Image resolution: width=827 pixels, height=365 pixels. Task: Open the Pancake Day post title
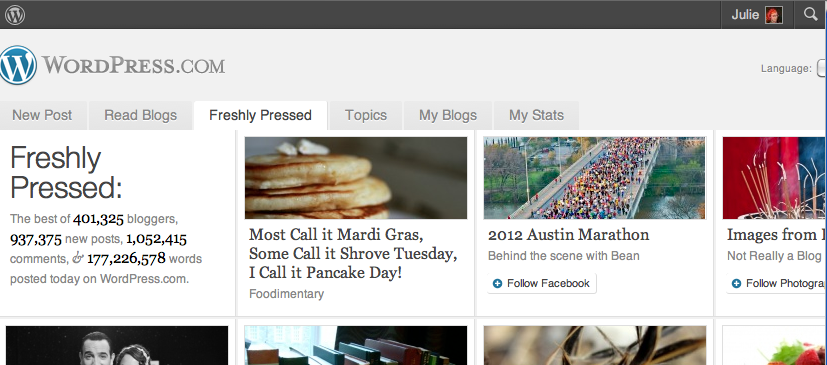(353, 254)
